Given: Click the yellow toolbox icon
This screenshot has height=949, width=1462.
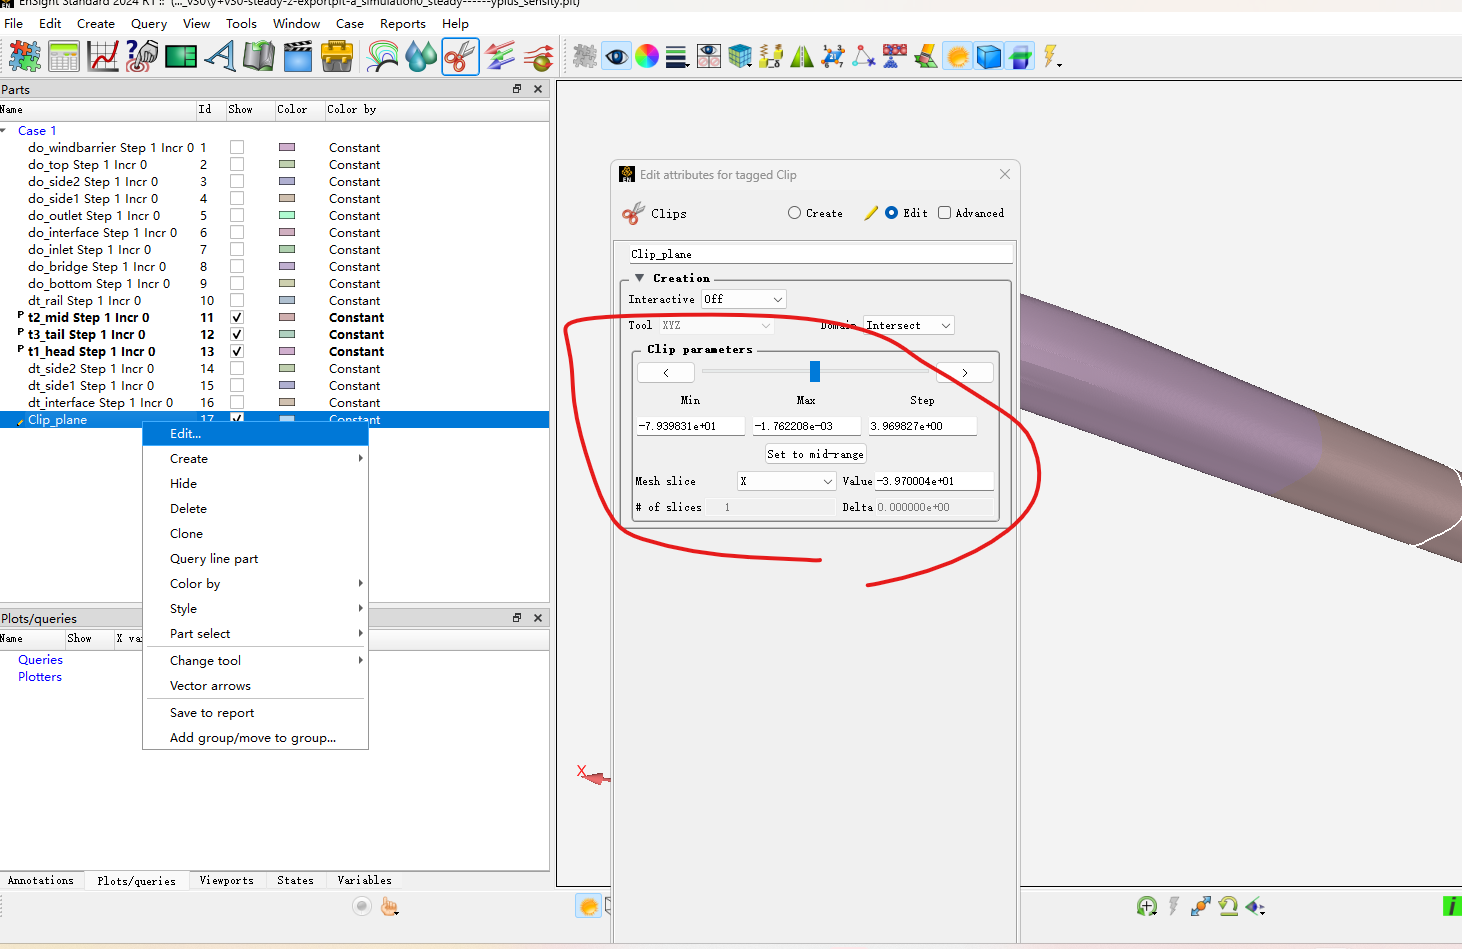Looking at the screenshot, I should (337, 57).
